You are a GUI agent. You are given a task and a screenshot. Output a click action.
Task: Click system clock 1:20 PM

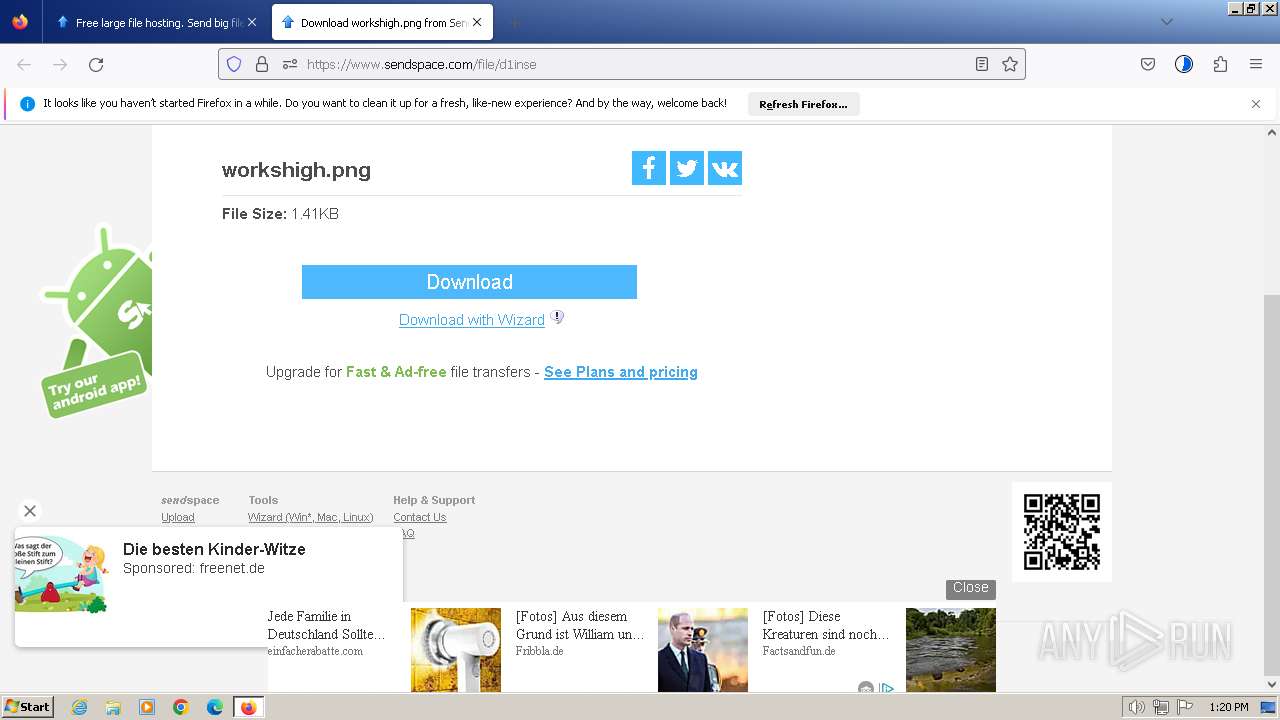click(x=1229, y=707)
